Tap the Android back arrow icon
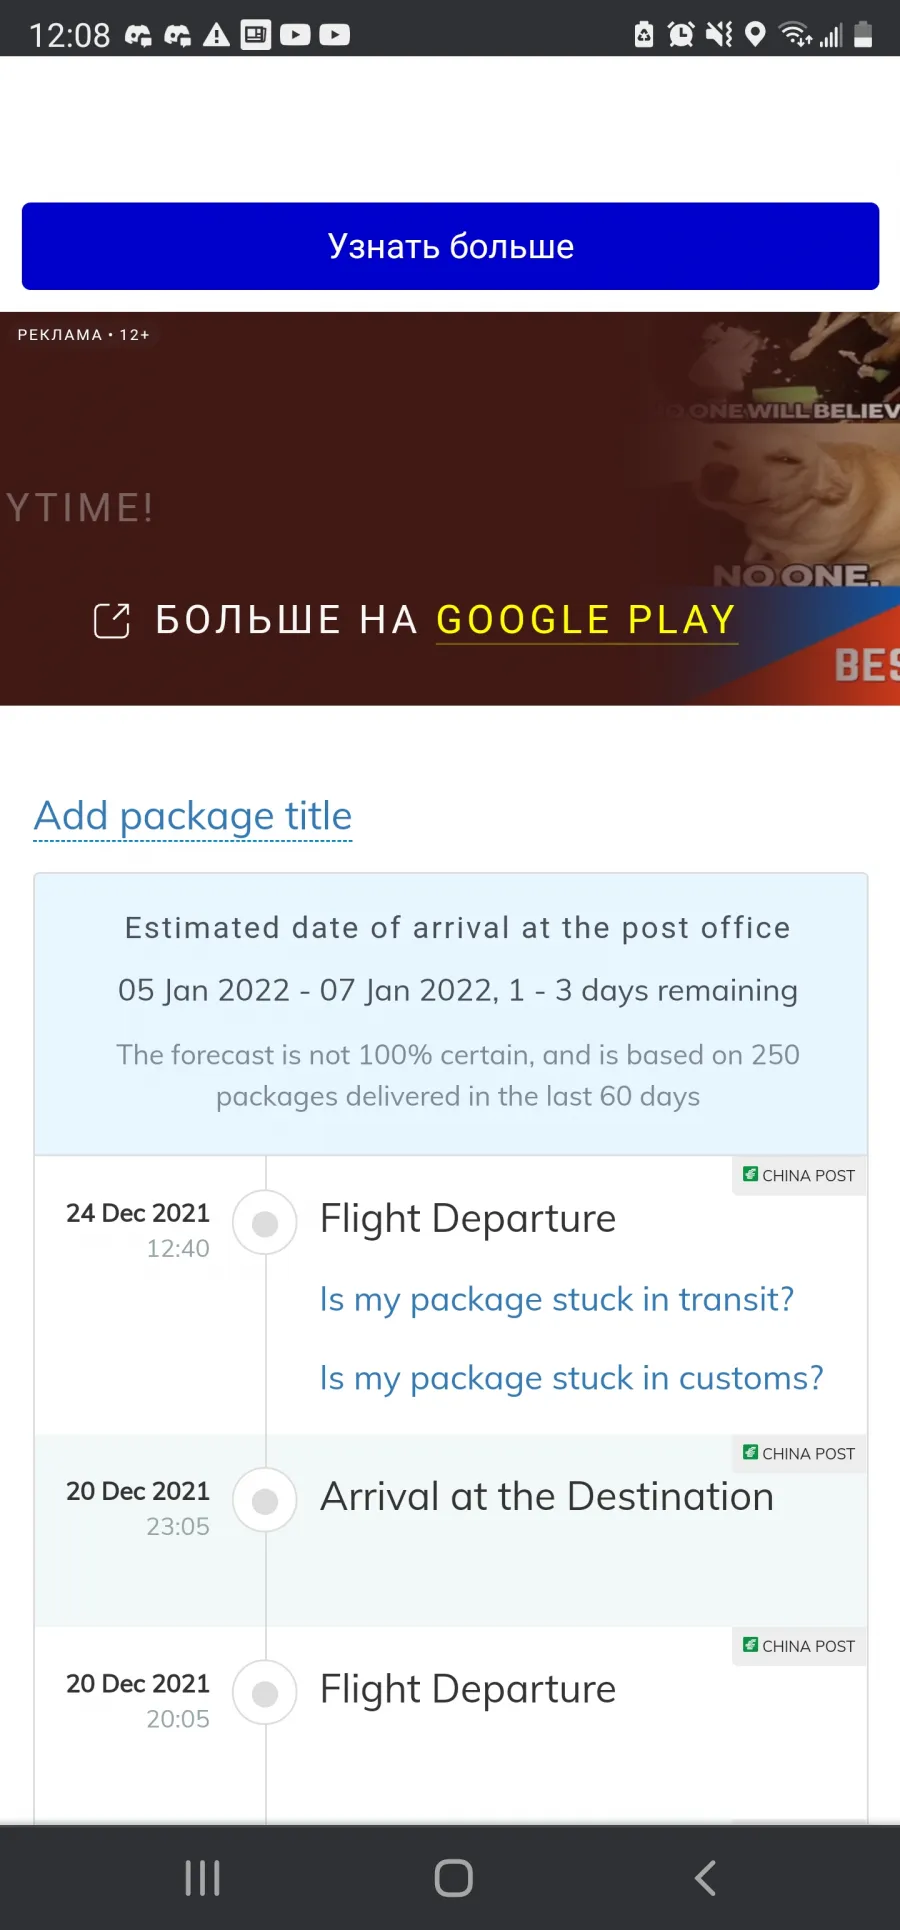The width and height of the screenshot is (900, 1930). click(705, 1878)
